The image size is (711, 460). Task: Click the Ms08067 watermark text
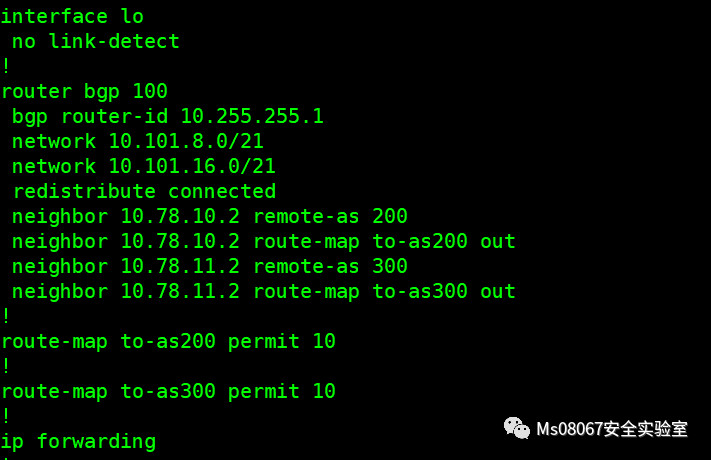612,429
